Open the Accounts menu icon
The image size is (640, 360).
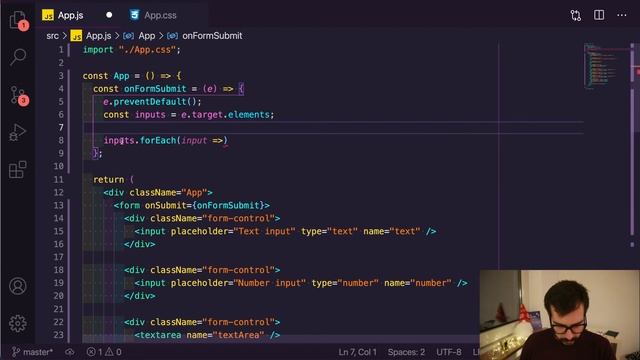[x=18, y=286]
